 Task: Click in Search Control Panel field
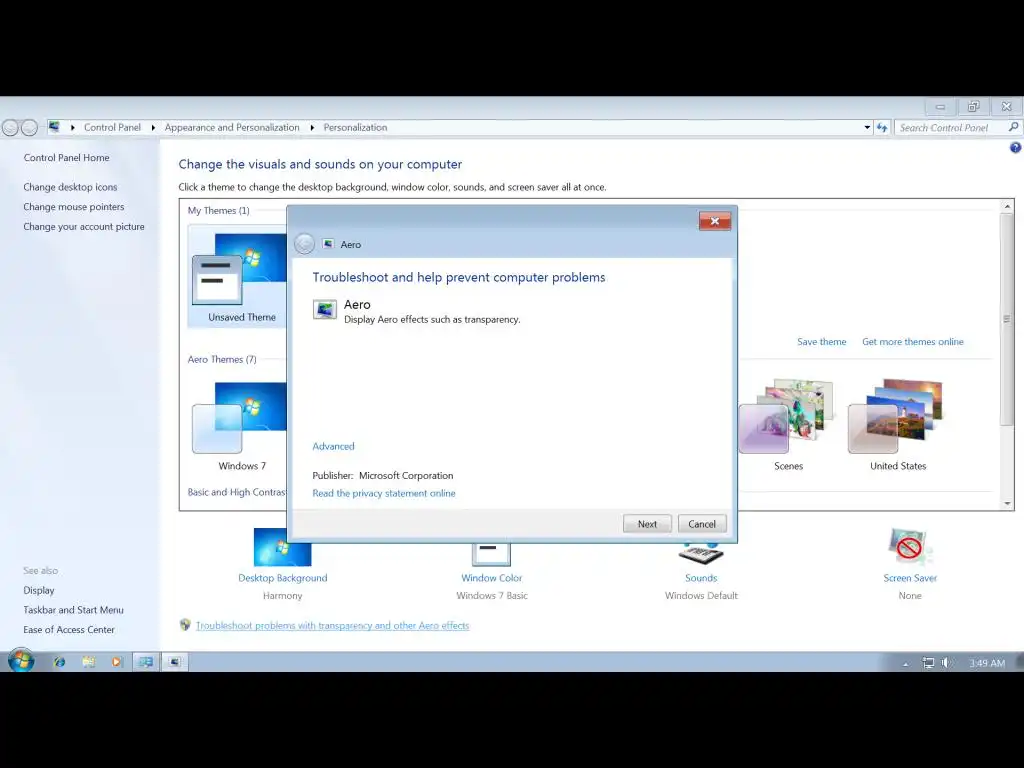[x=952, y=127]
